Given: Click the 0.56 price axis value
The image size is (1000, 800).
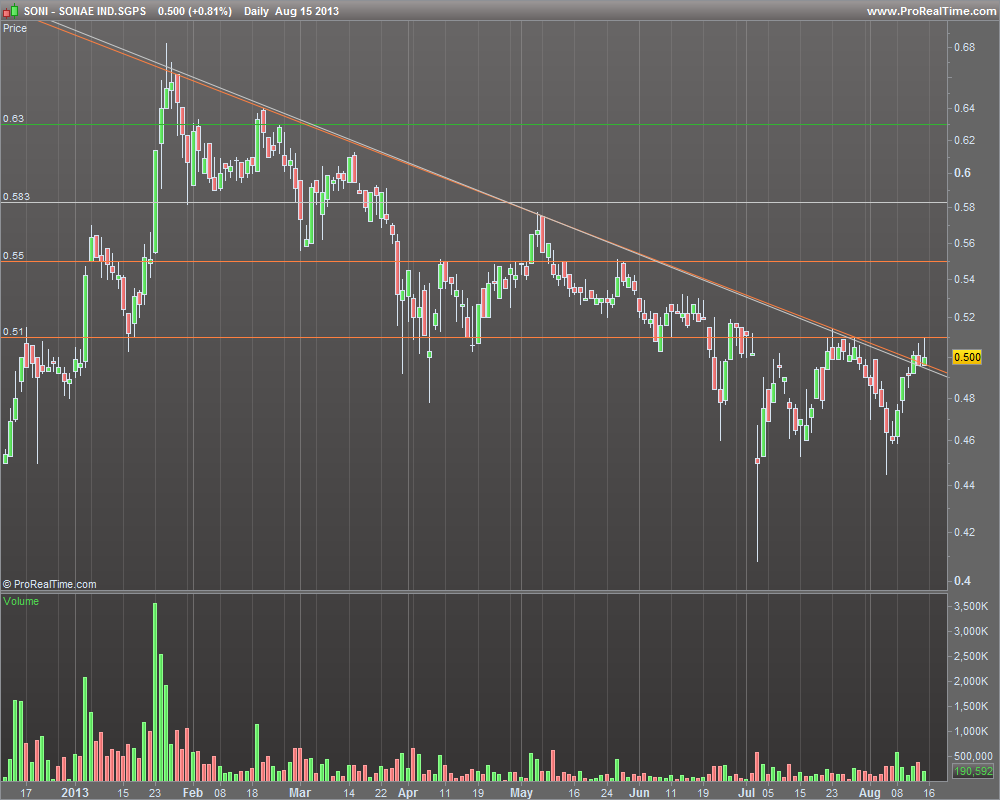Looking at the screenshot, I should pos(965,243).
